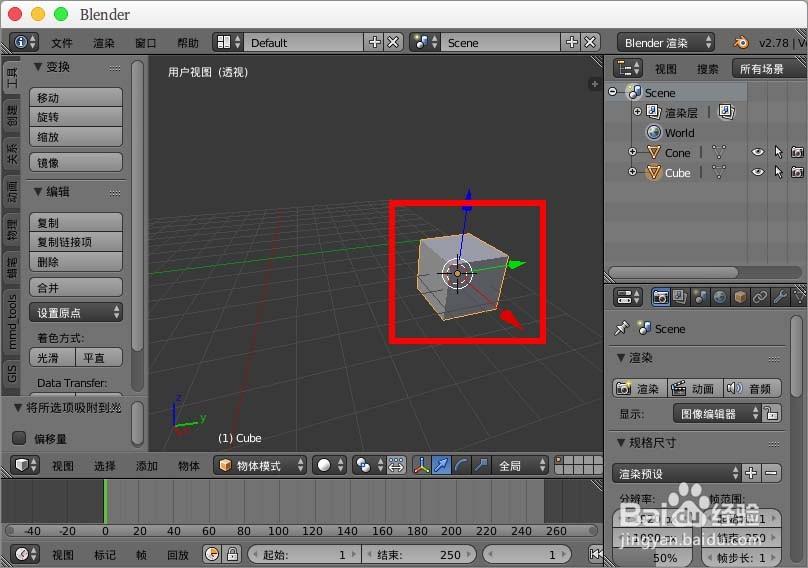Open Timeline editor type selector
The width and height of the screenshot is (808, 568).
[25, 554]
